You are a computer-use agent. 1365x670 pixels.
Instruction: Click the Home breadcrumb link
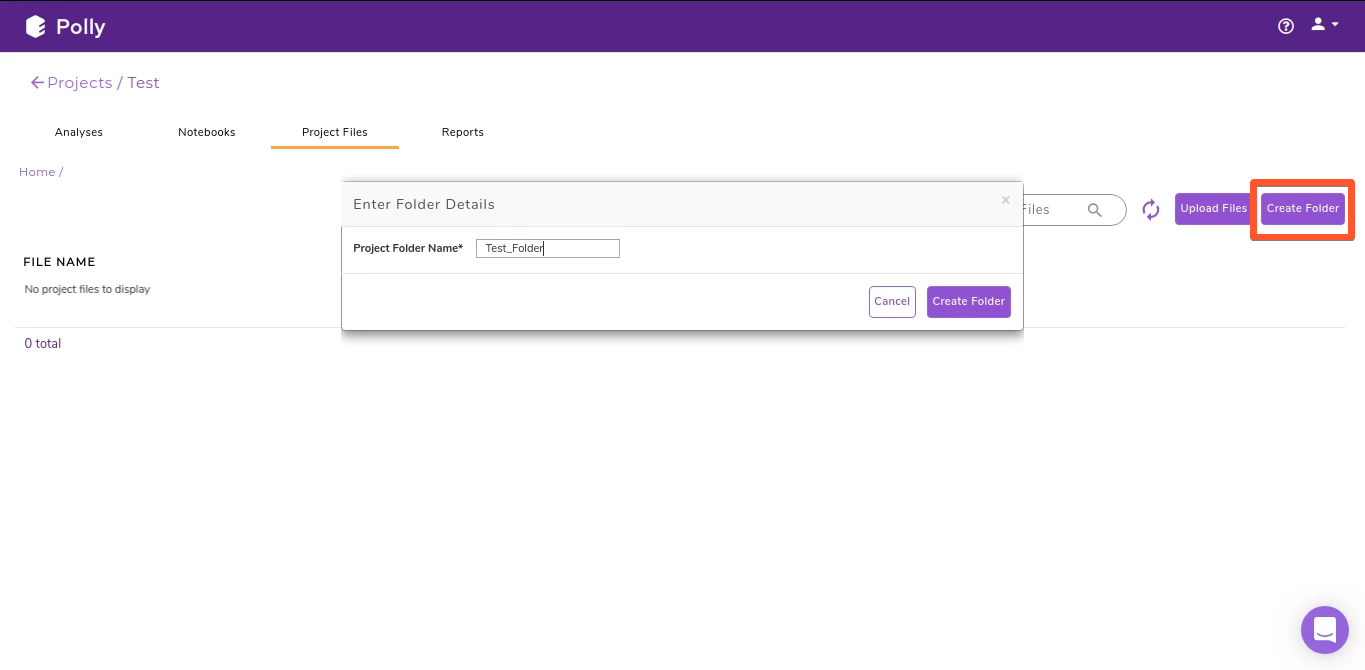point(36,171)
